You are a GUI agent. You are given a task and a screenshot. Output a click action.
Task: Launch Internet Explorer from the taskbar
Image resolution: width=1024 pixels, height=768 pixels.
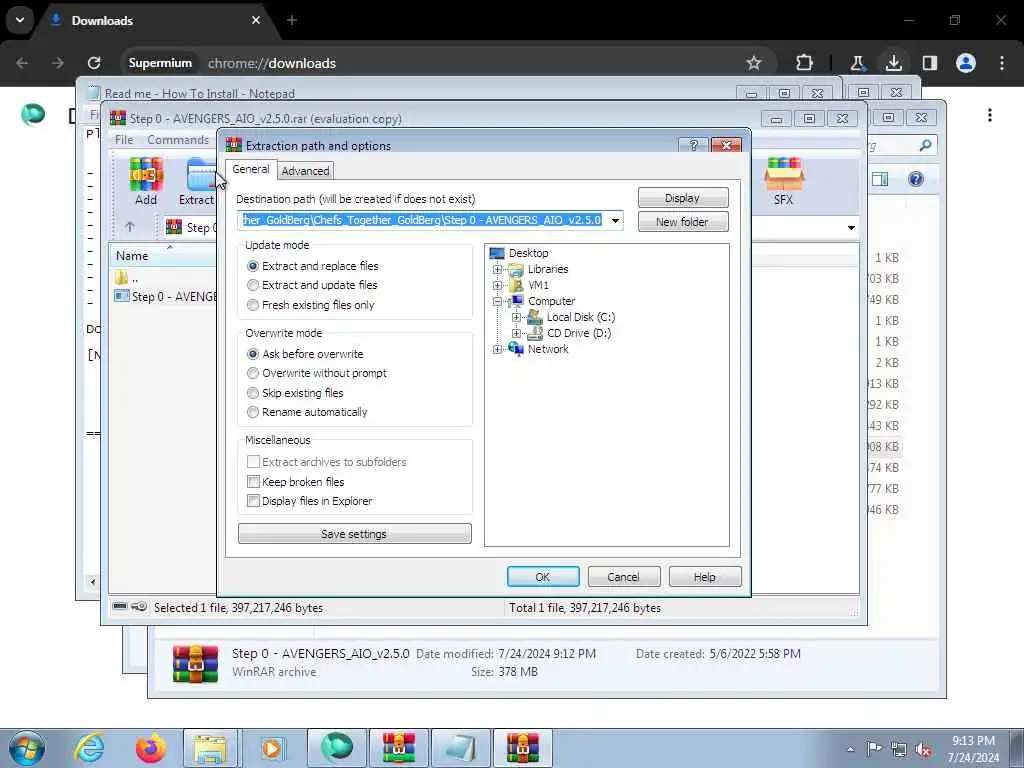(89, 748)
